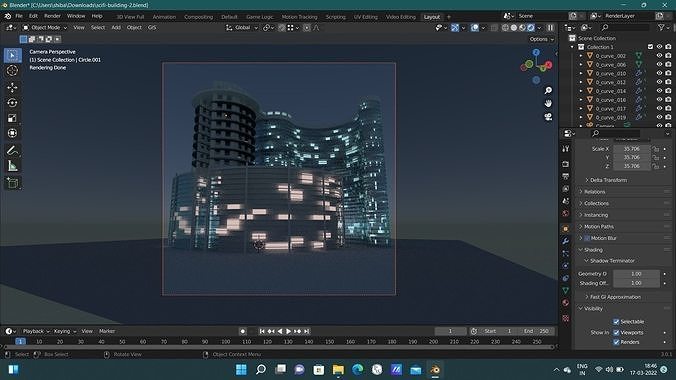This screenshot has width=676, height=380.
Task: Select the Select Box tool
Action: (x=13, y=55)
